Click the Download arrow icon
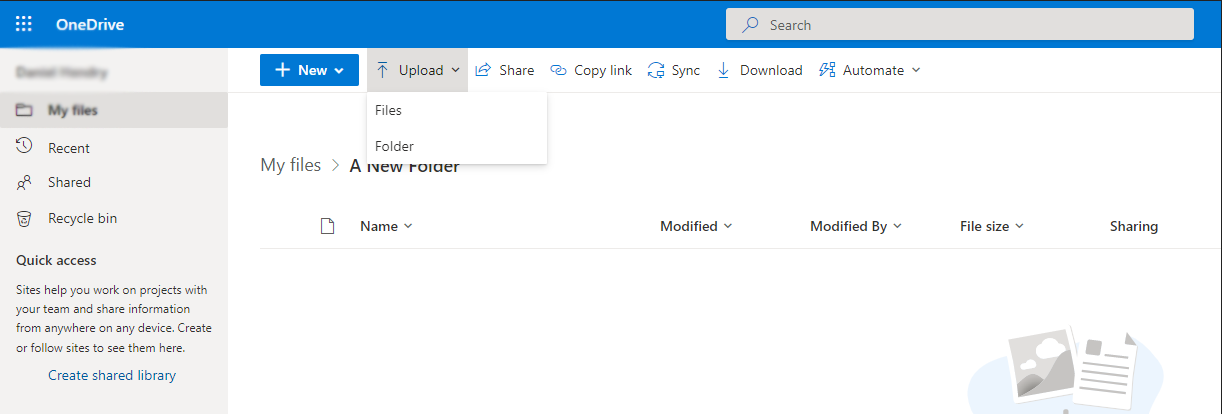1222x414 pixels. click(x=724, y=70)
